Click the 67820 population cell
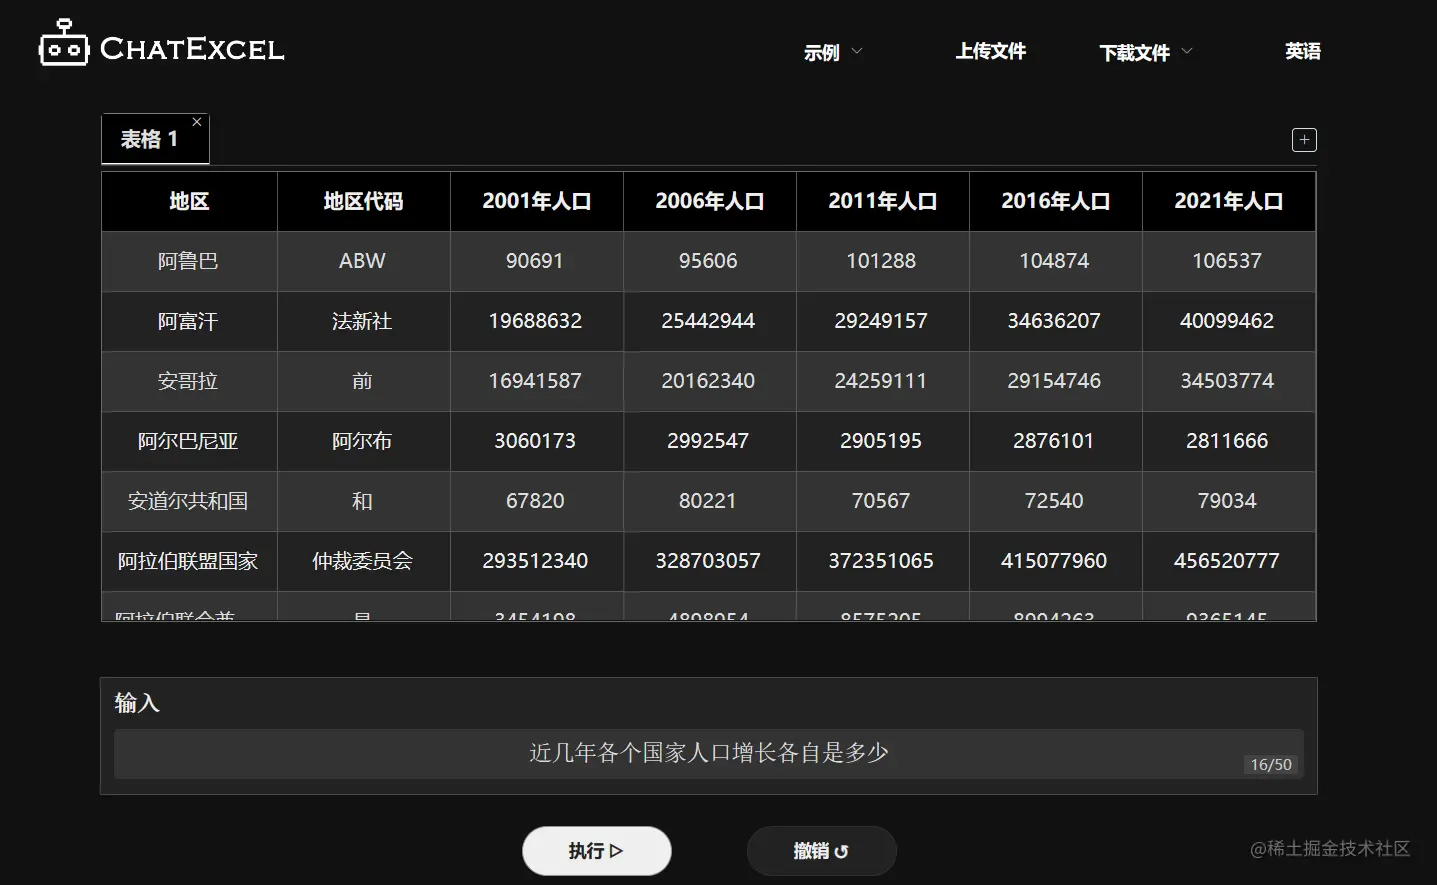This screenshot has width=1437, height=885. 536,501
